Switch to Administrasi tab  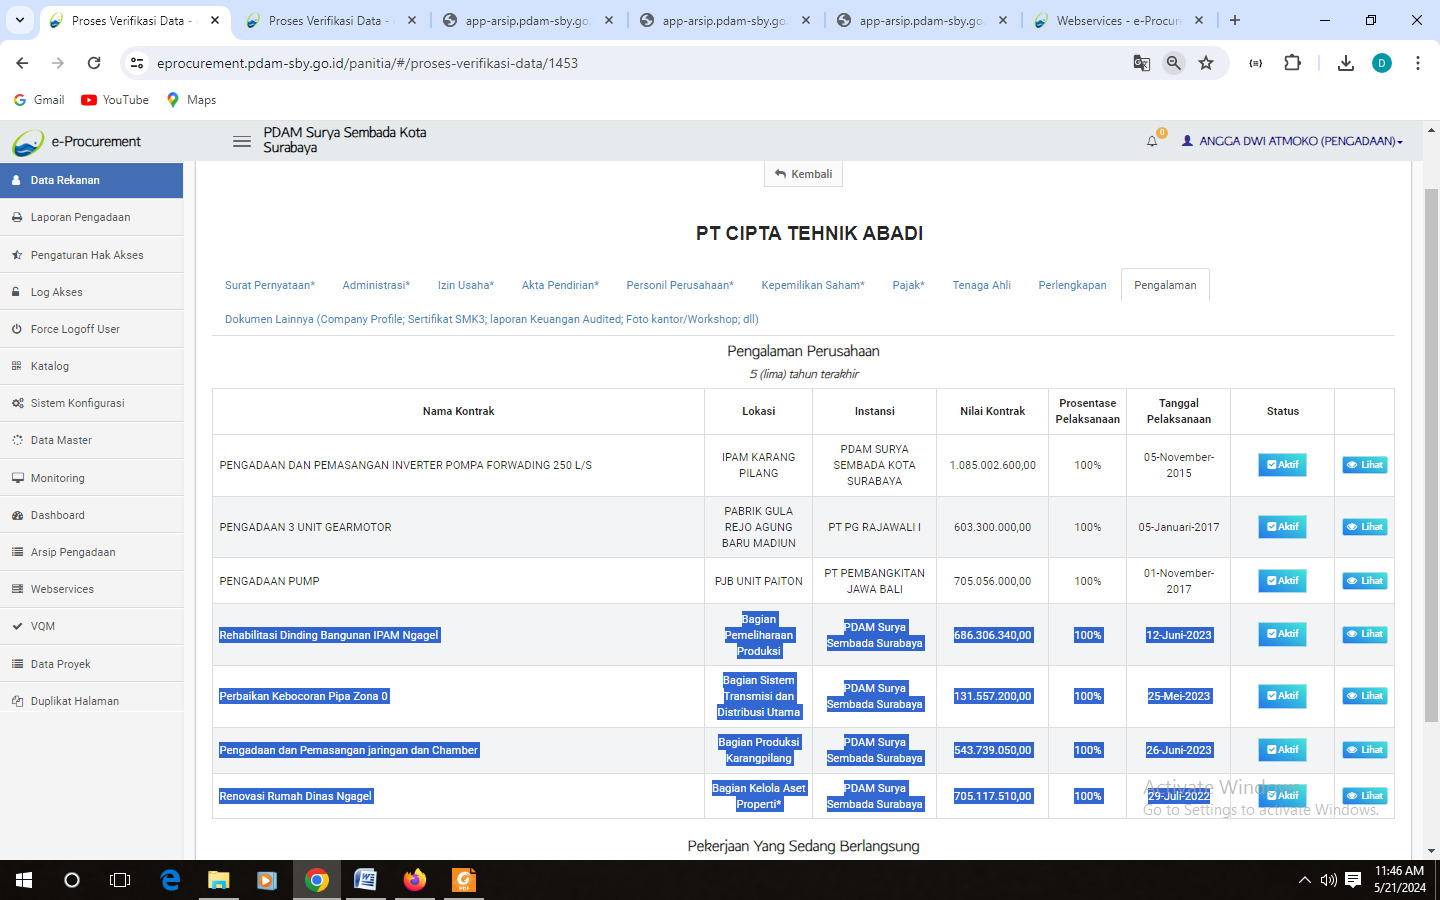click(376, 285)
